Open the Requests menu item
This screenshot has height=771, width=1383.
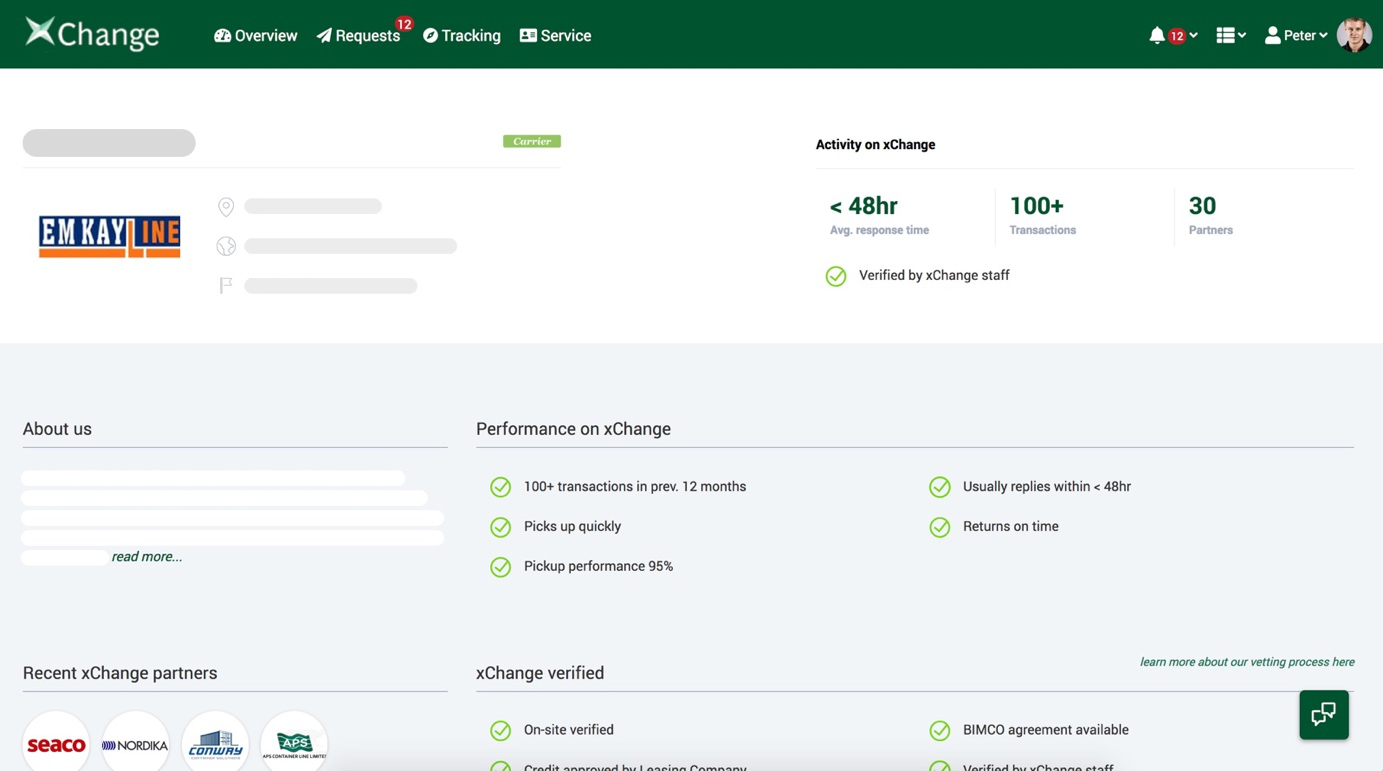pyautogui.click(x=358, y=35)
